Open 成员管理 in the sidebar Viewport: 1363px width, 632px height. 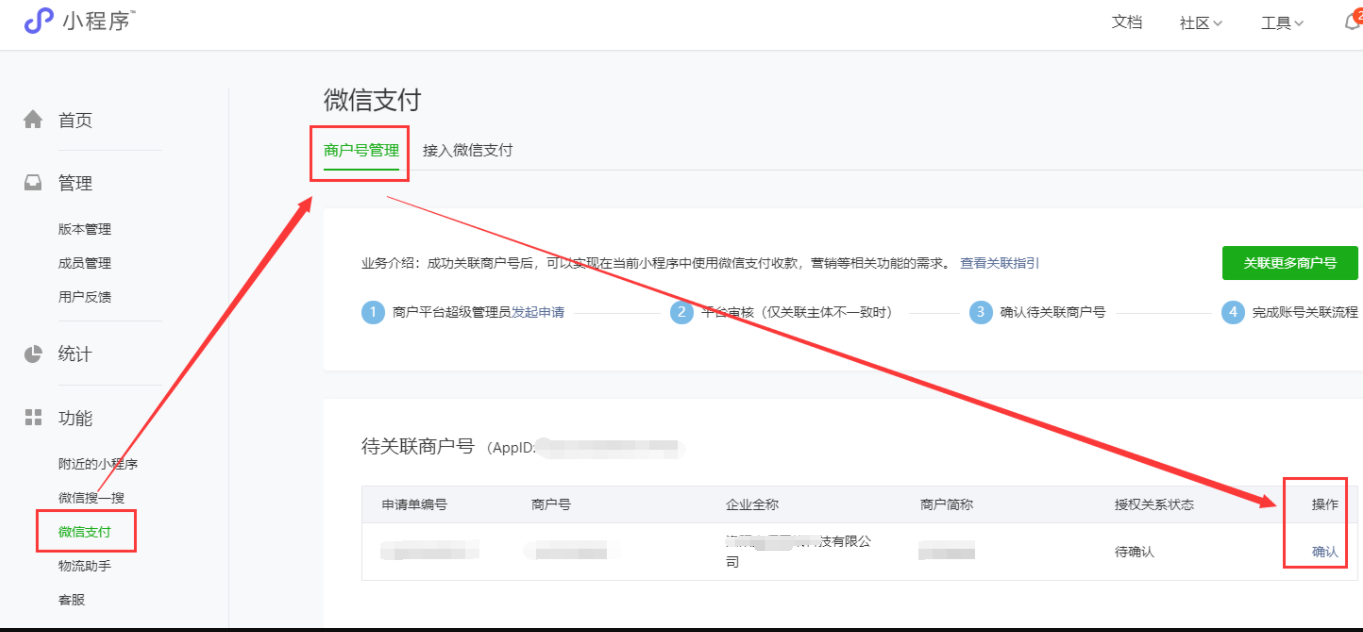pyautogui.click(x=85, y=263)
